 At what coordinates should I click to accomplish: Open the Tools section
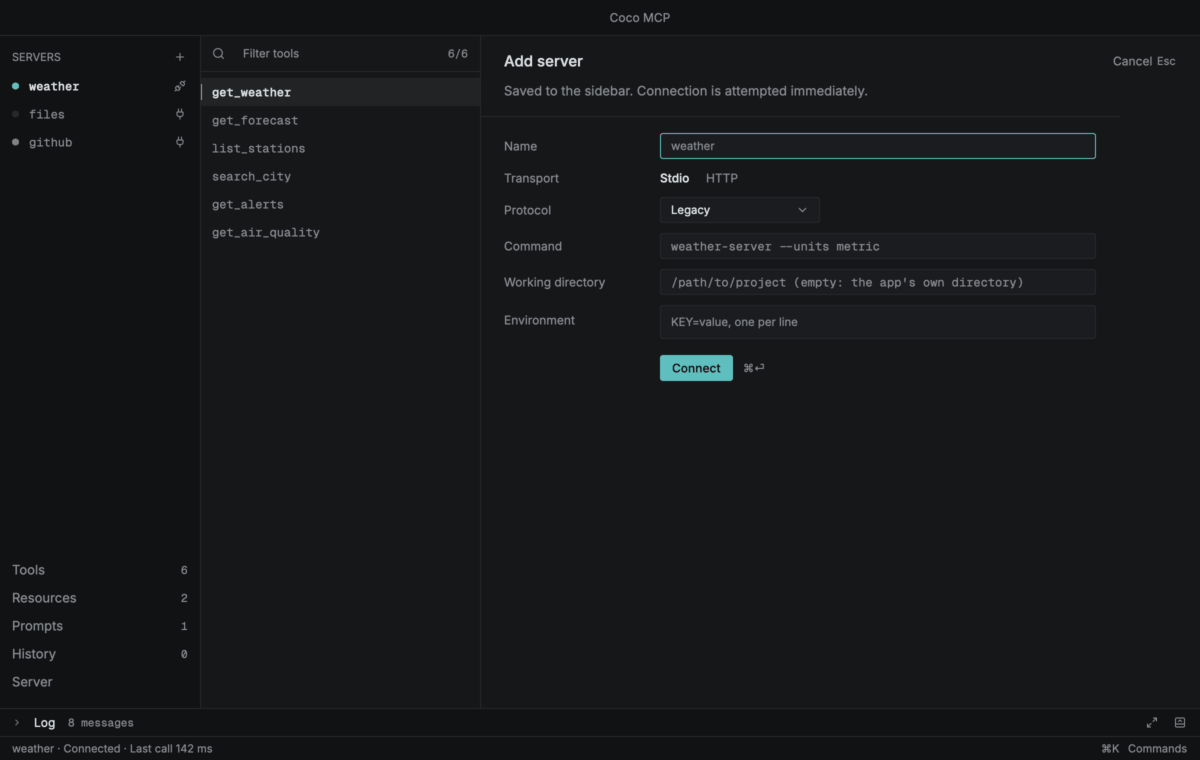point(100,570)
